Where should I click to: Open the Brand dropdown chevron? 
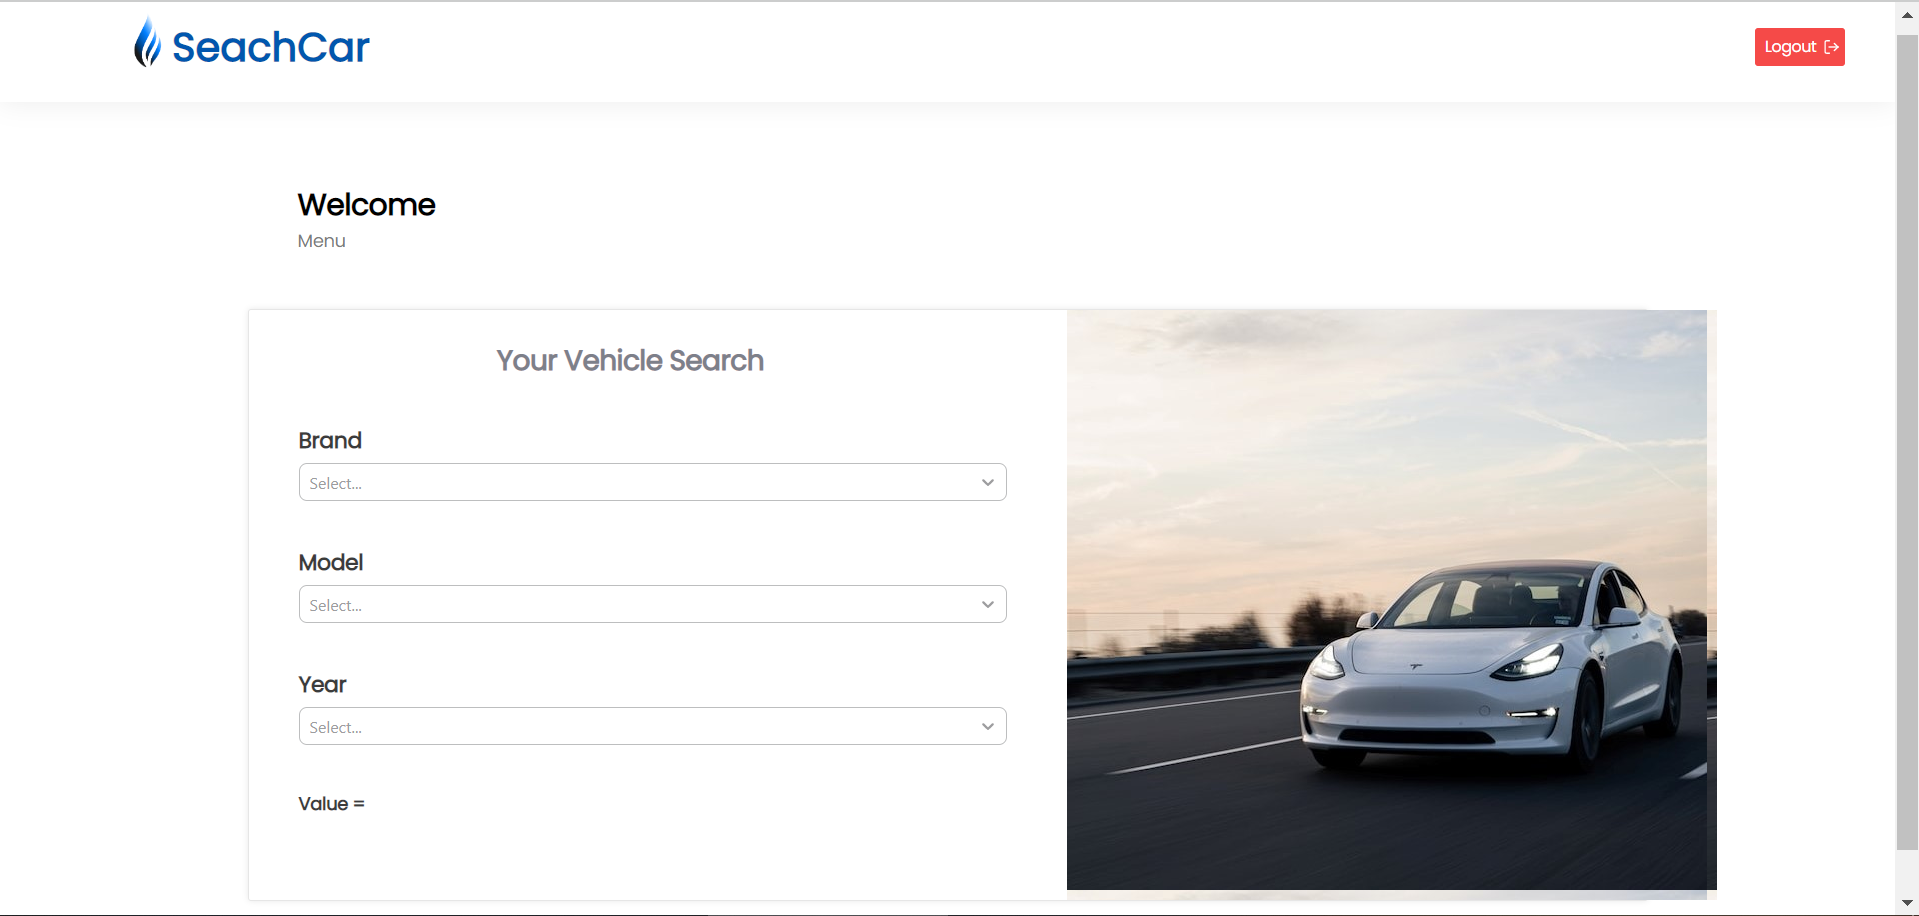pyautogui.click(x=987, y=482)
